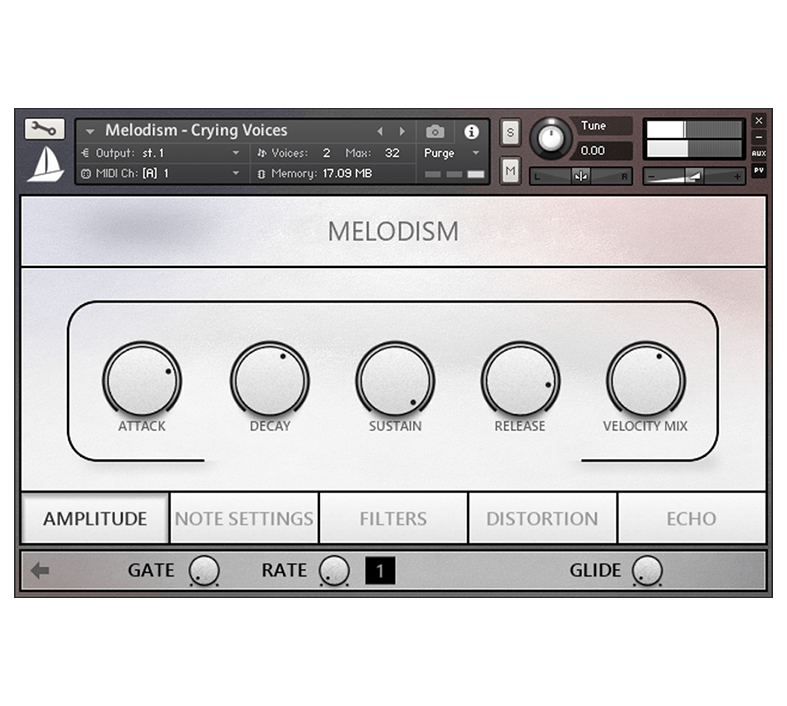Screen dimensions: 787x706
Task: Open the Output st. 1 dropdown
Action: pos(235,153)
